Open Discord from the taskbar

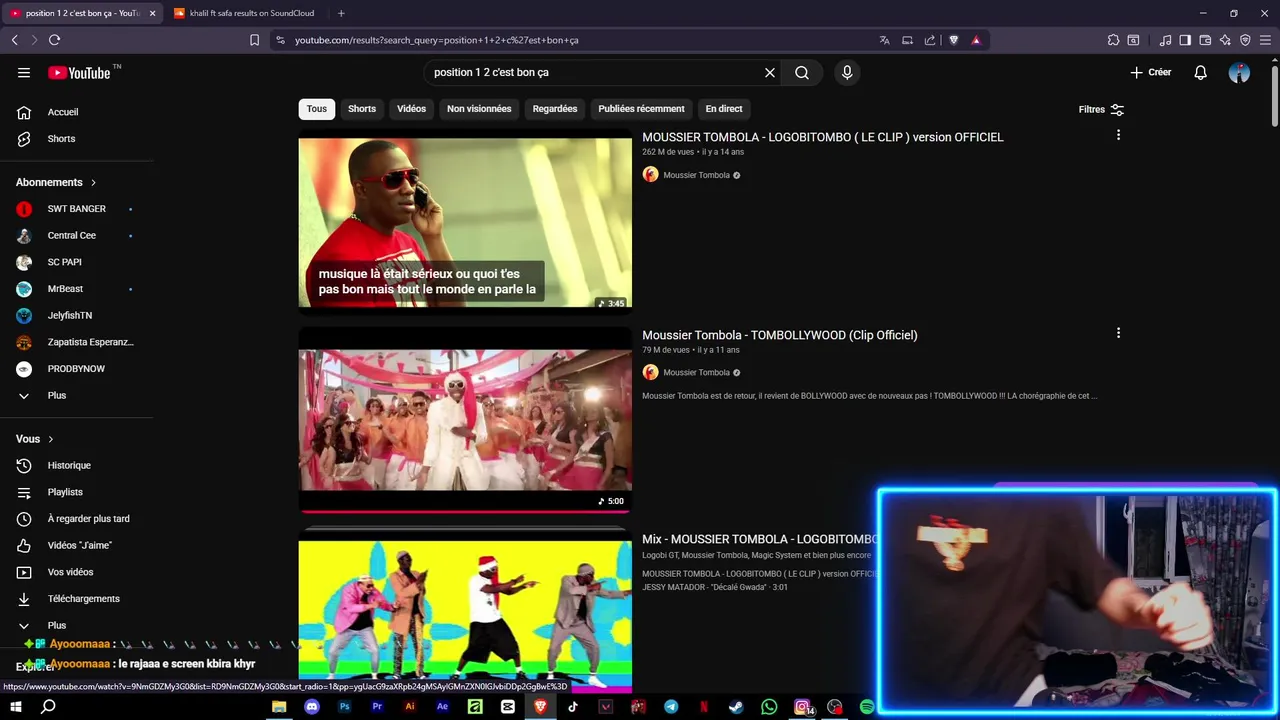pos(312,707)
